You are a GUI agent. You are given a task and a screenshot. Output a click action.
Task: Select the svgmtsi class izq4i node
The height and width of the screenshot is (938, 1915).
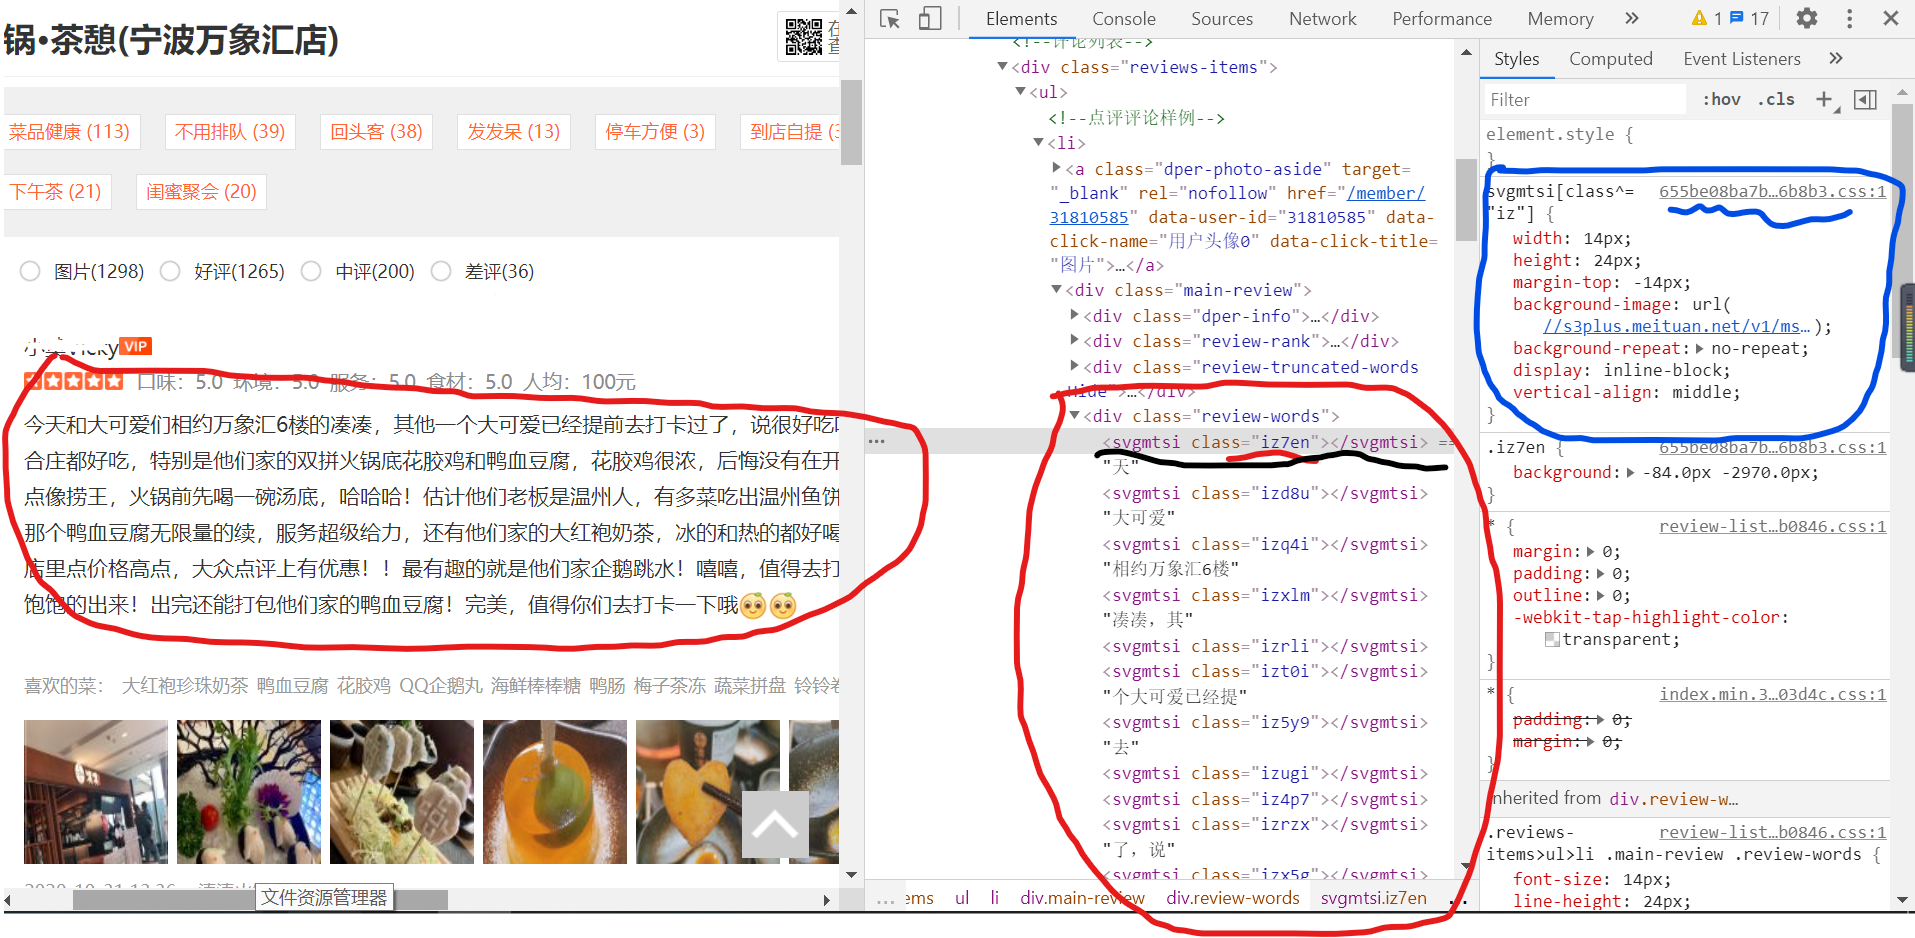pos(1265,544)
